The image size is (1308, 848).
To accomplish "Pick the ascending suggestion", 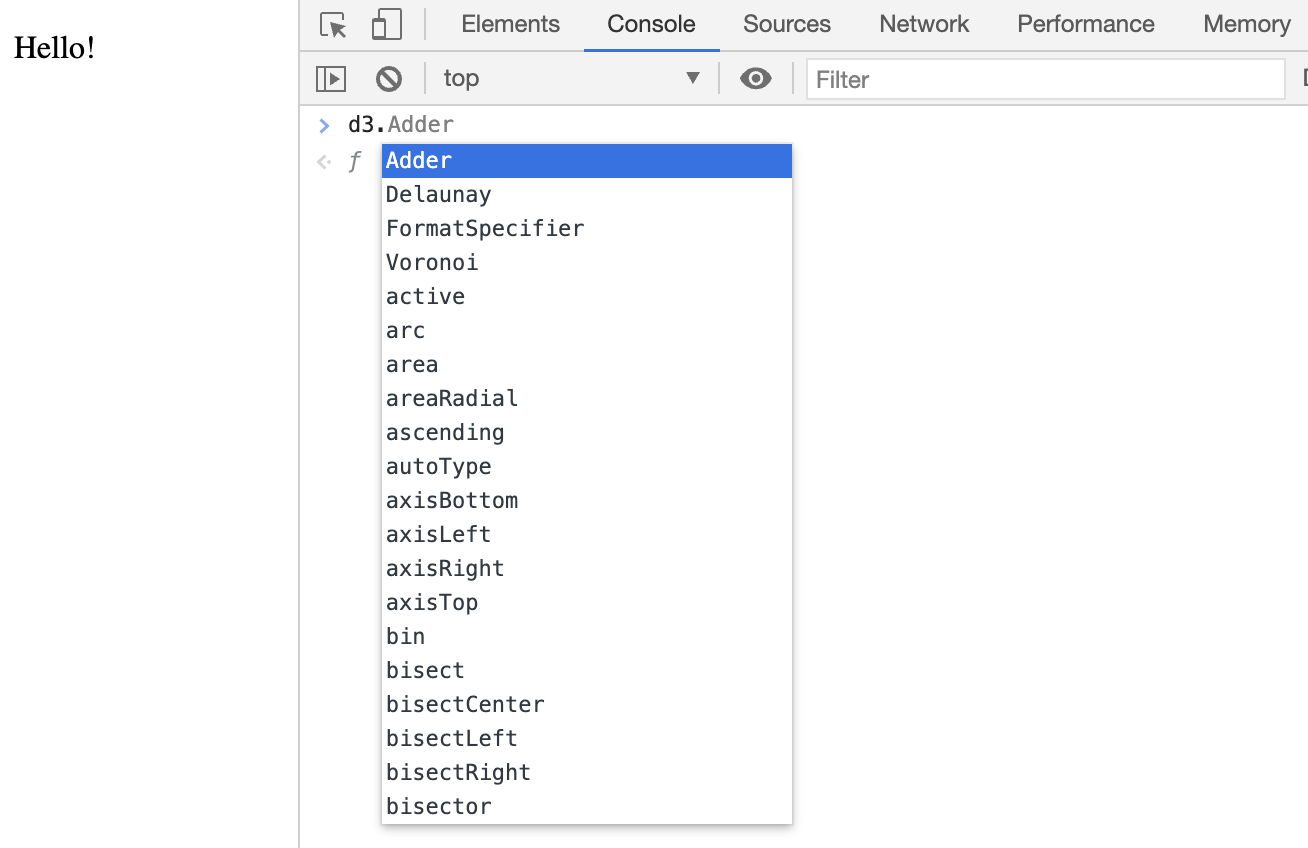I will click(x=587, y=433).
